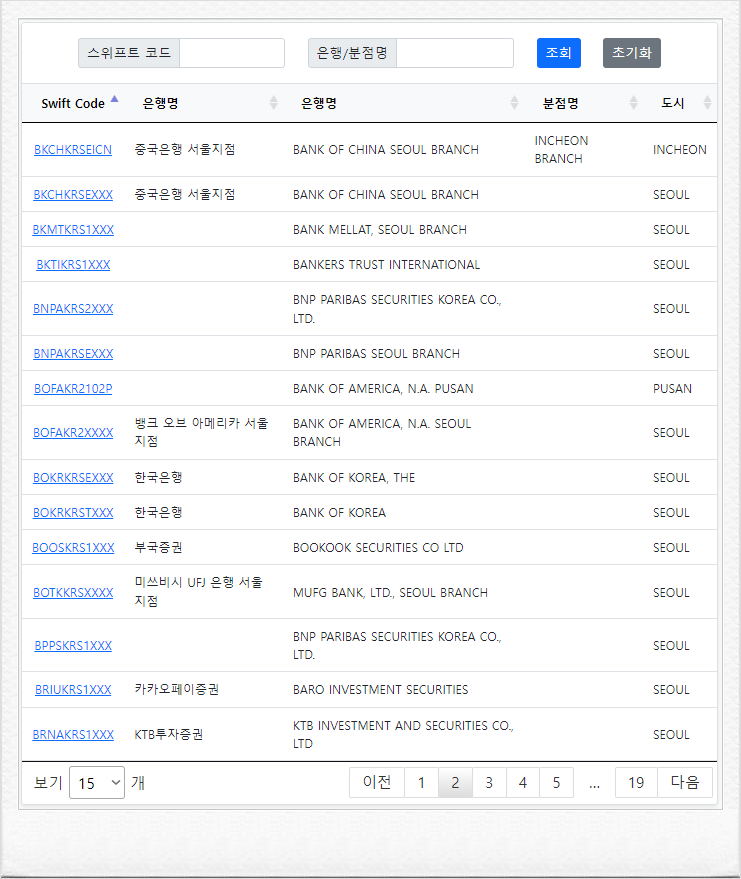Click the 스위프트 코드 field label
This screenshot has height=879, width=741.
coord(129,53)
